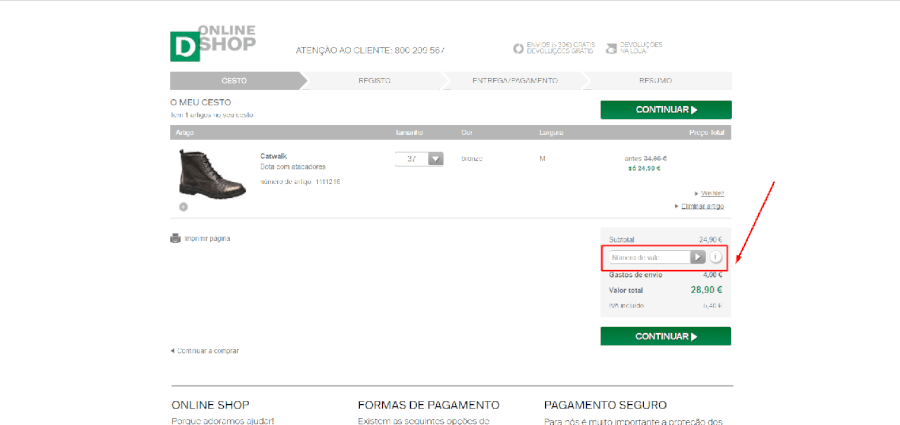900x425 pixels.
Task: Click the Bota com atacadores description
Action: tap(293, 167)
